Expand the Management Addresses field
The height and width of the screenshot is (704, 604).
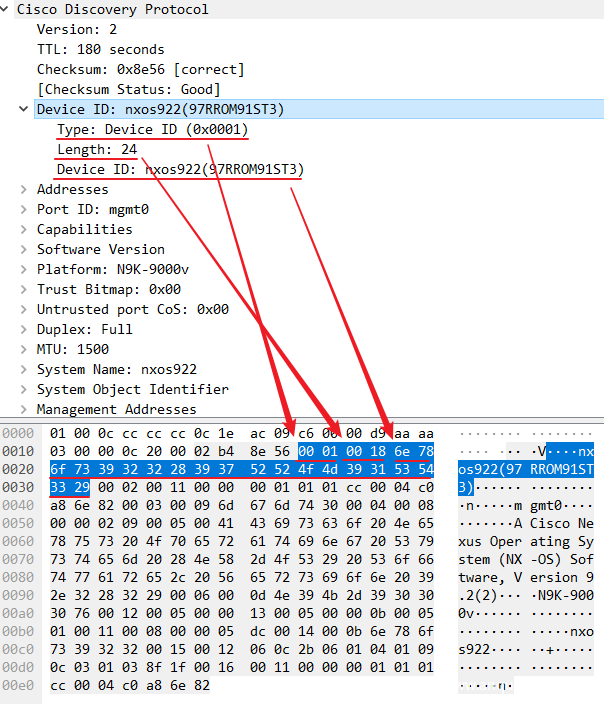tap(24, 409)
